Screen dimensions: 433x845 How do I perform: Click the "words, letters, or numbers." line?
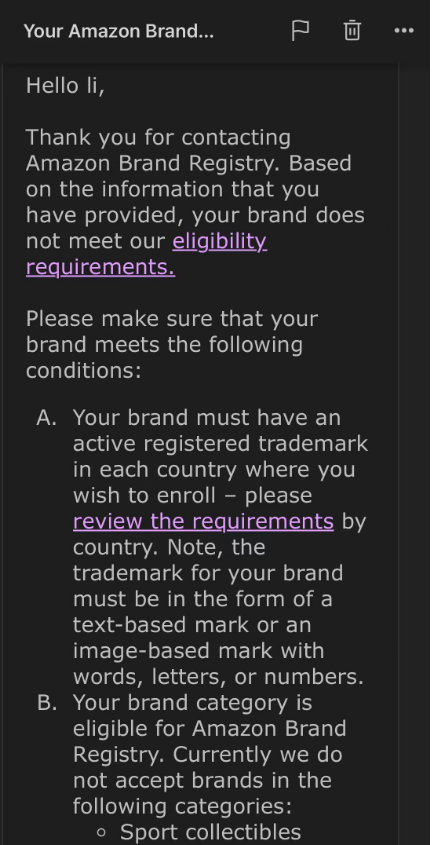pos(218,677)
